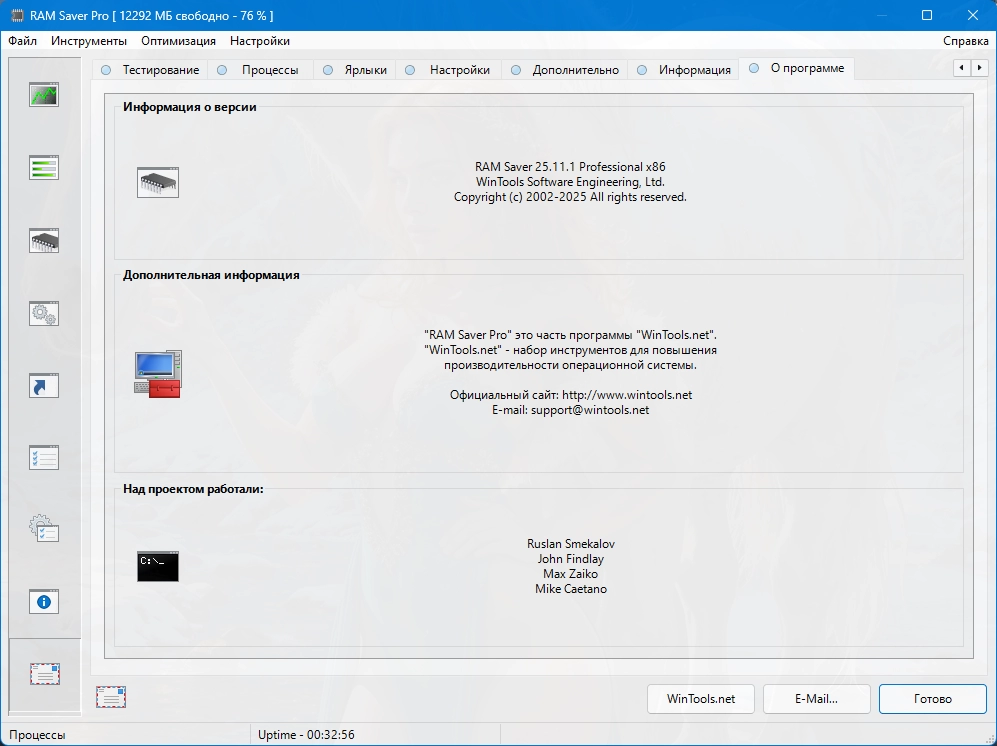Click the name Ruslan Smekalov
The height and width of the screenshot is (746, 997).
pos(571,544)
